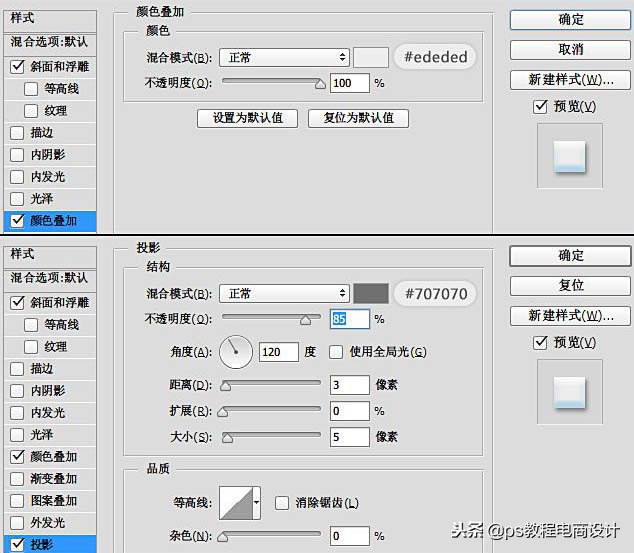The image size is (634, 553).
Task: Check 斜面和浮雕 in the top dialog
Action: point(17,66)
